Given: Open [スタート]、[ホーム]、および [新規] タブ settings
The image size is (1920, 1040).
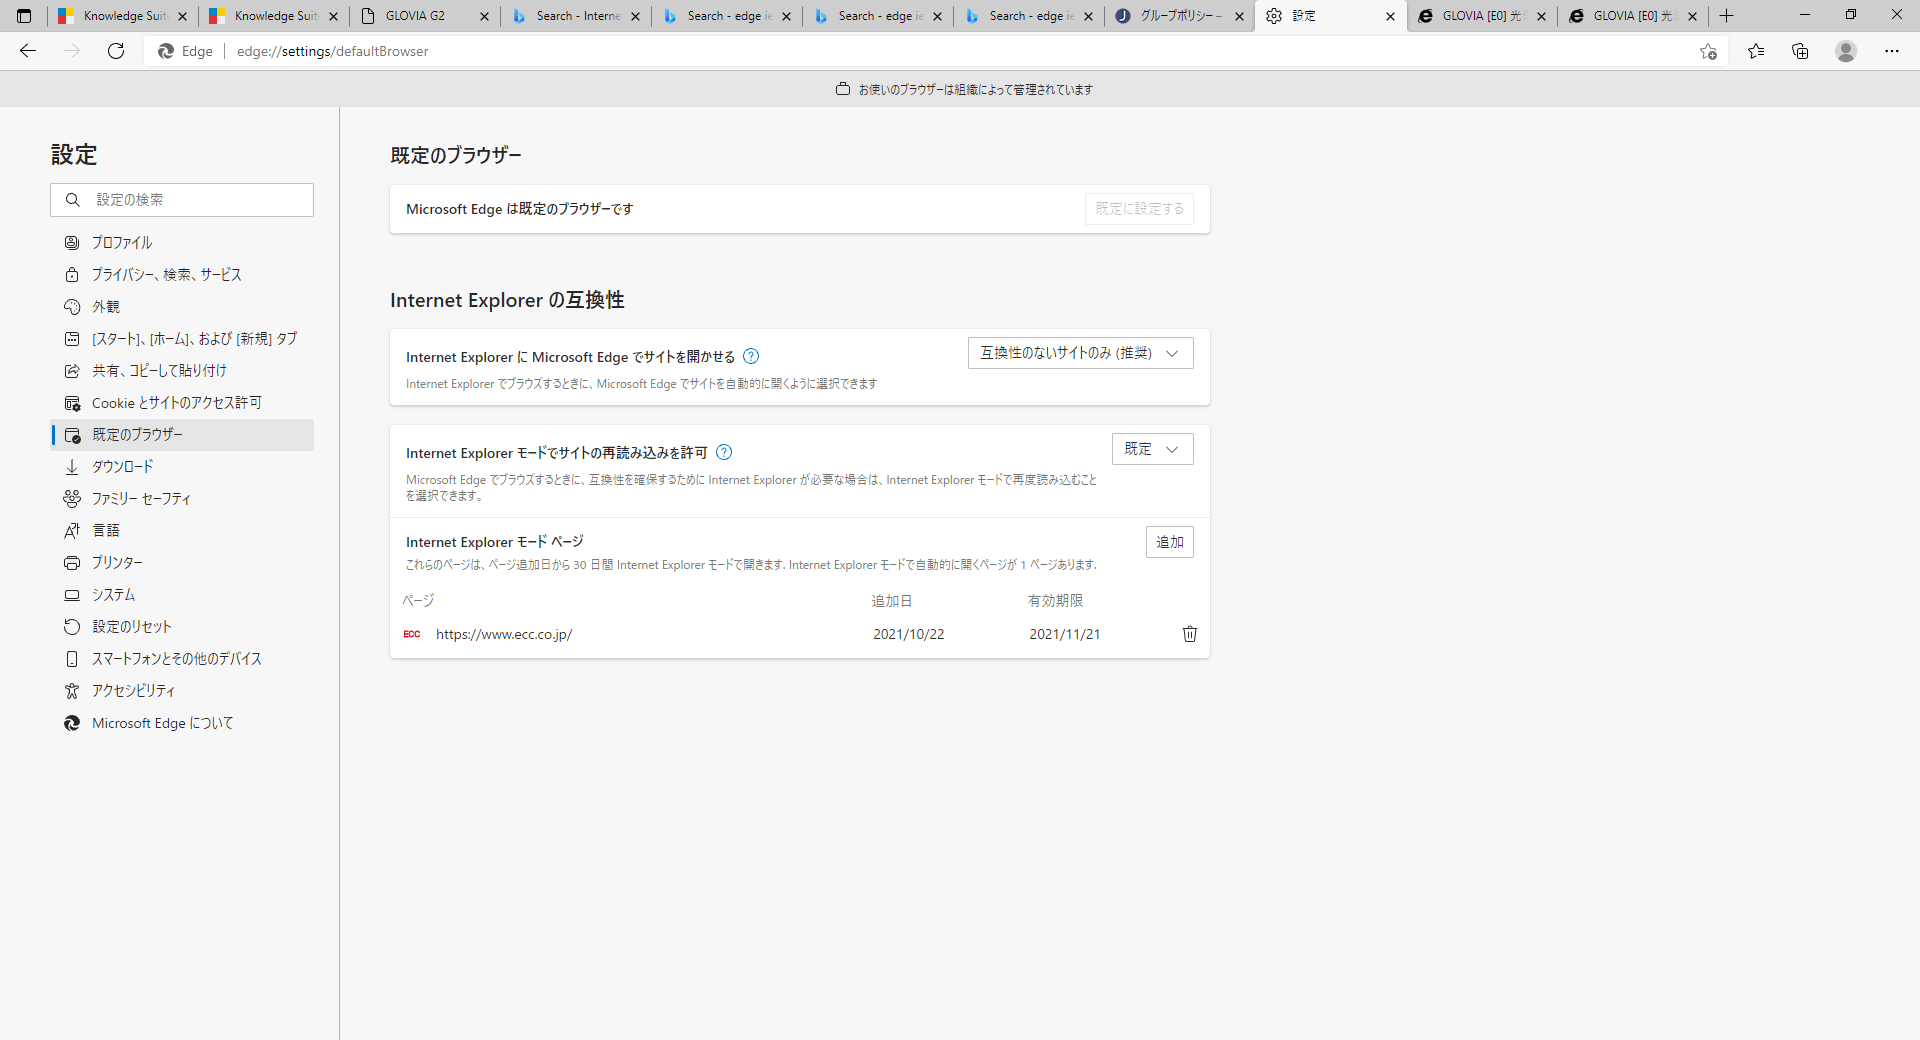Looking at the screenshot, I should tap(182, 338).
